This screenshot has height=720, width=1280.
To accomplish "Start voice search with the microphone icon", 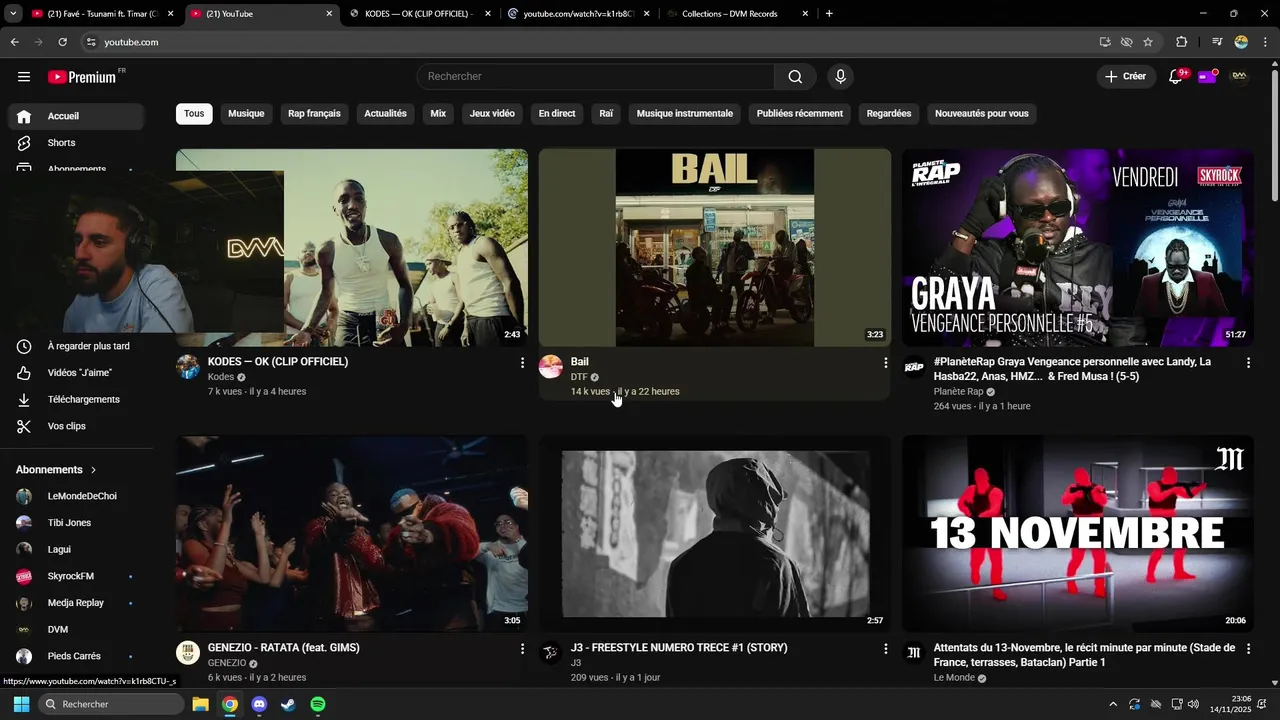I will [840, 77].
